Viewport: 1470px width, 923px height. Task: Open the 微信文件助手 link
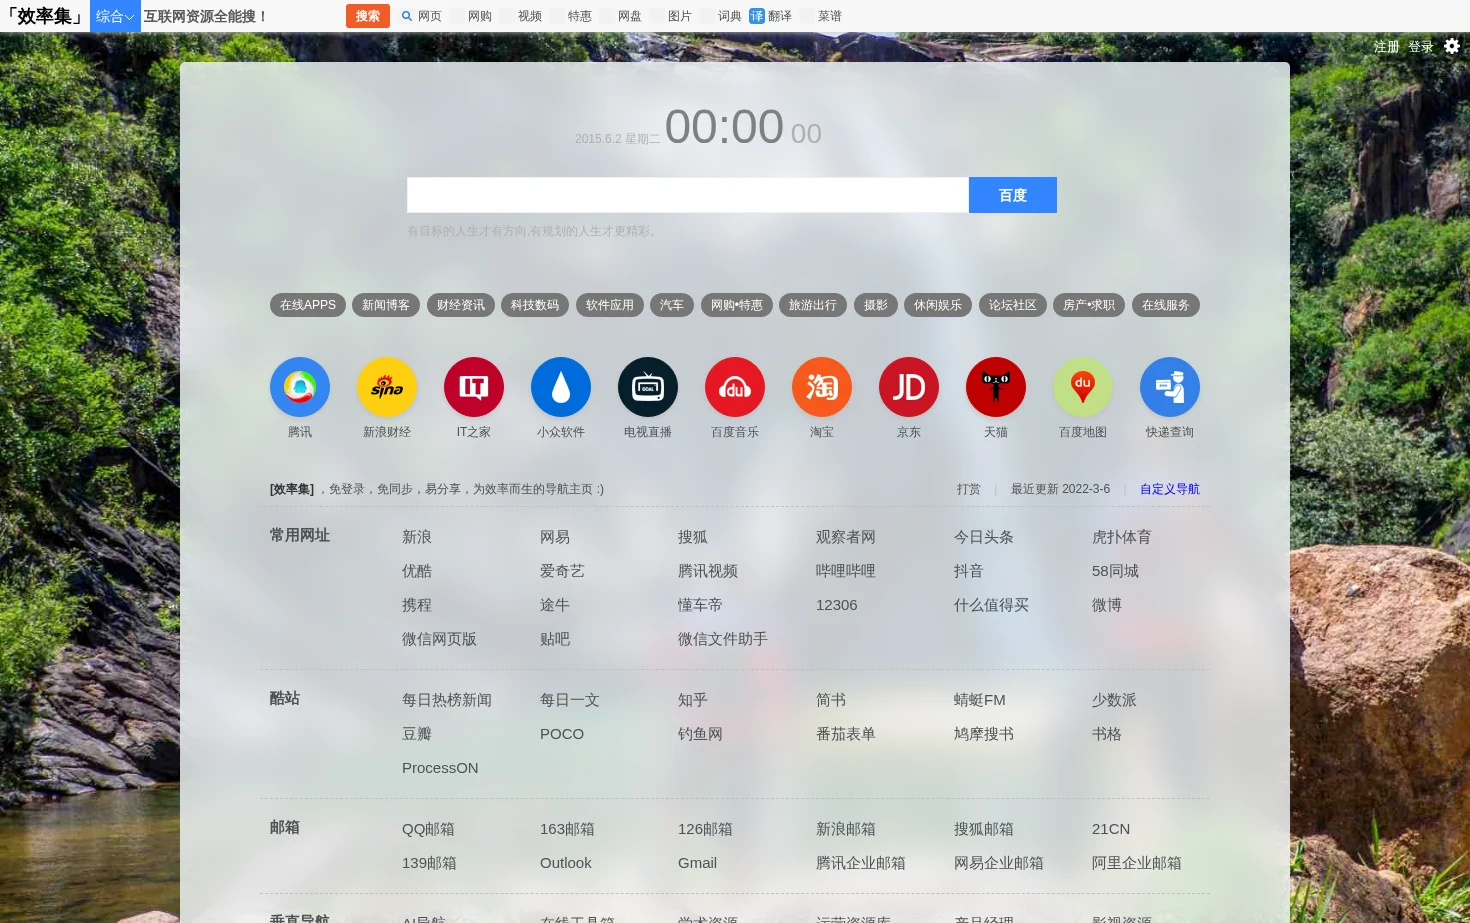coord(723,639)
